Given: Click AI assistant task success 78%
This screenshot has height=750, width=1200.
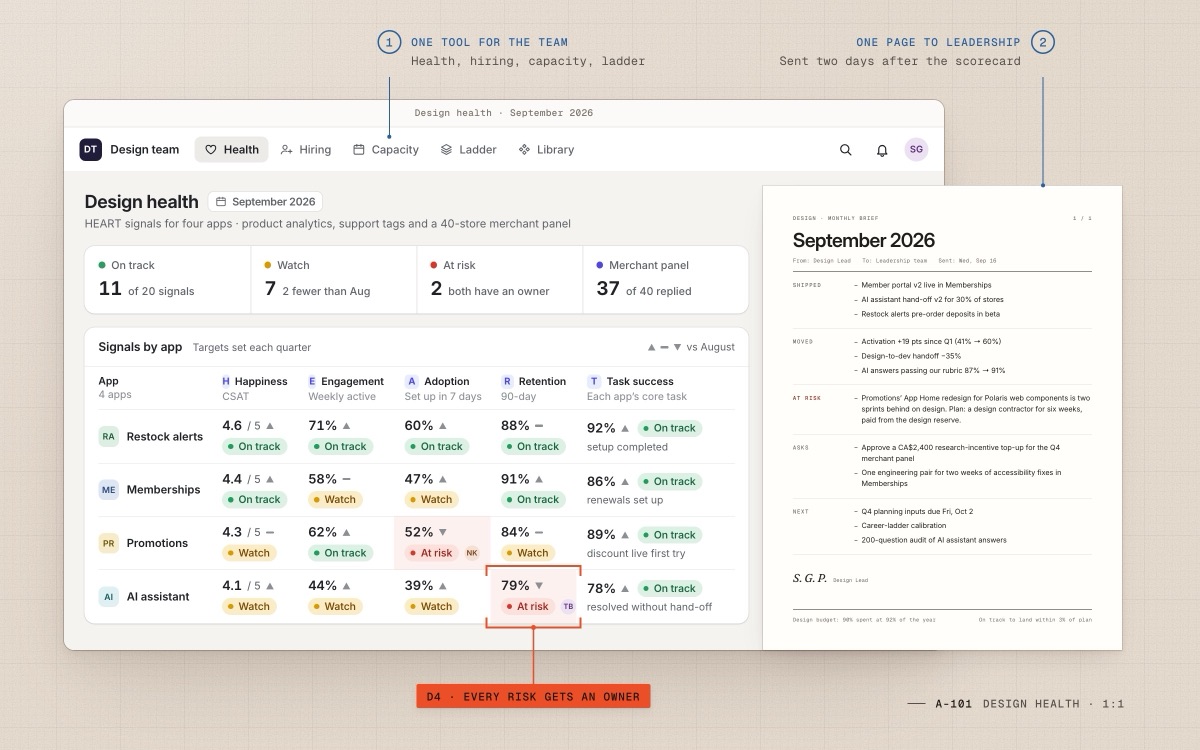Looking at the screenshot, I should coord(601,589).
